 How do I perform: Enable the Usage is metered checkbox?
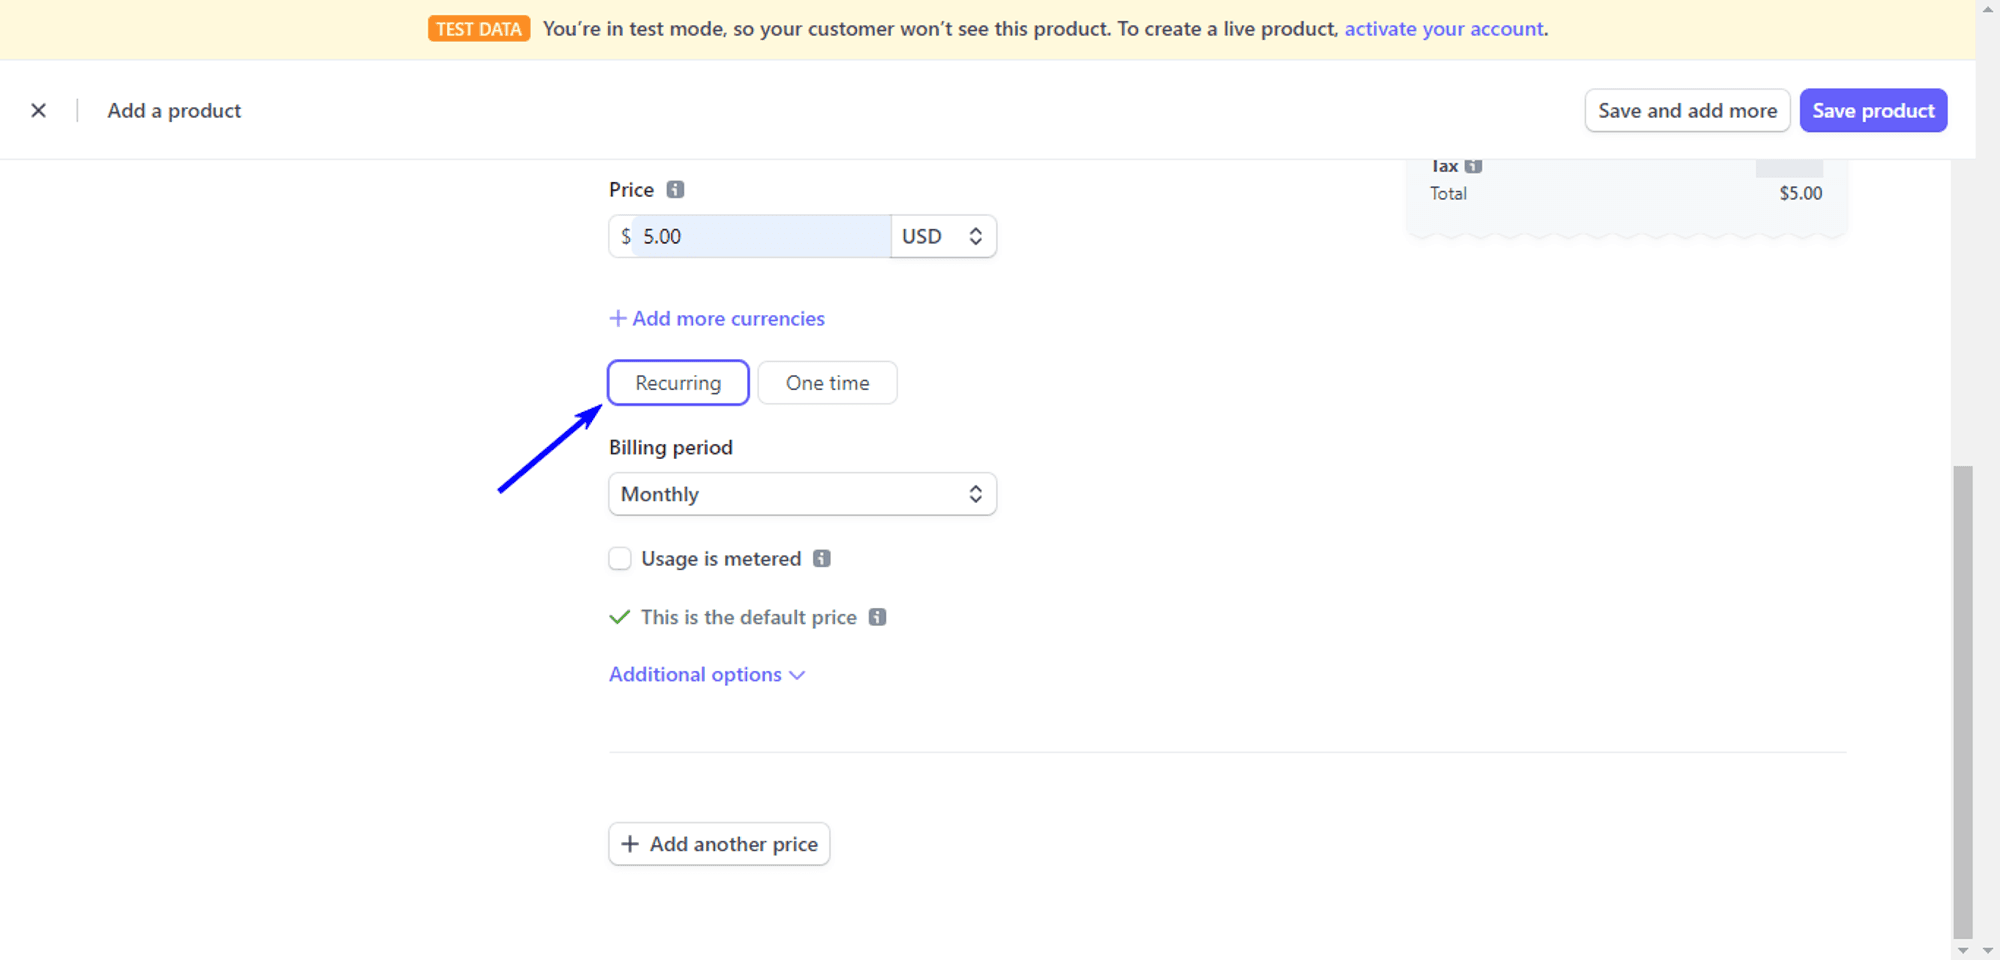tap(619, 558)
